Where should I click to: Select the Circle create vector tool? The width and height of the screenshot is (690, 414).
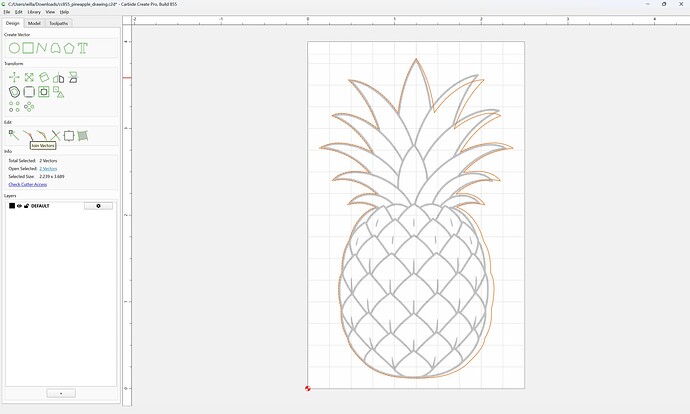(14, 48)
